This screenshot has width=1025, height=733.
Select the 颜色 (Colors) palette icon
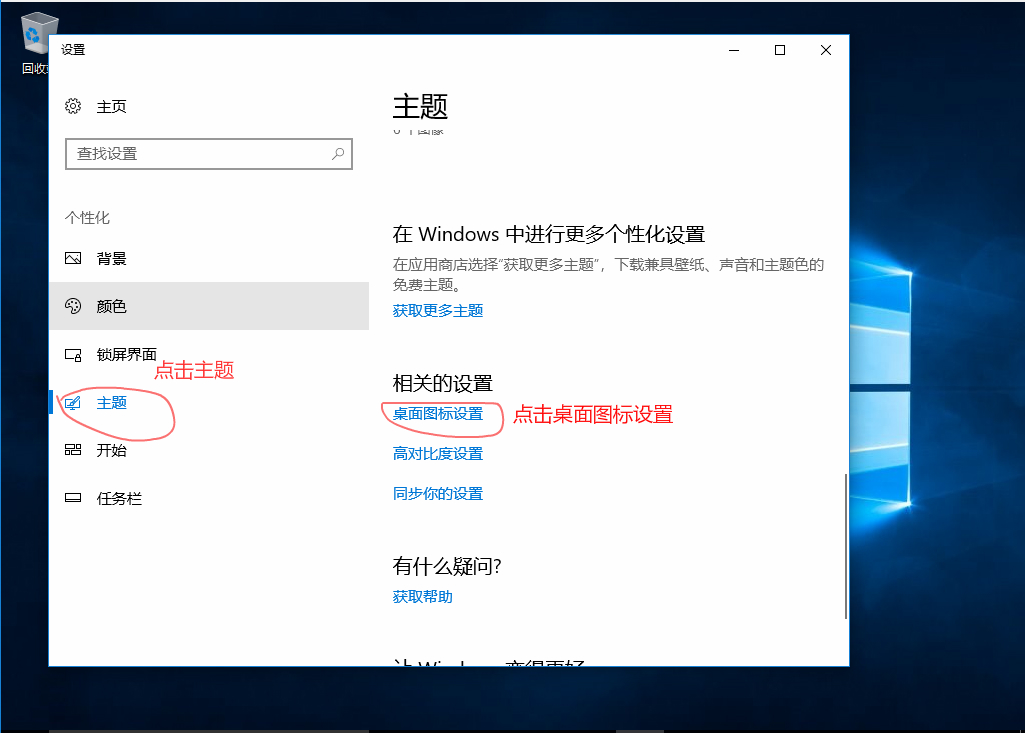(x=74, y=306)
